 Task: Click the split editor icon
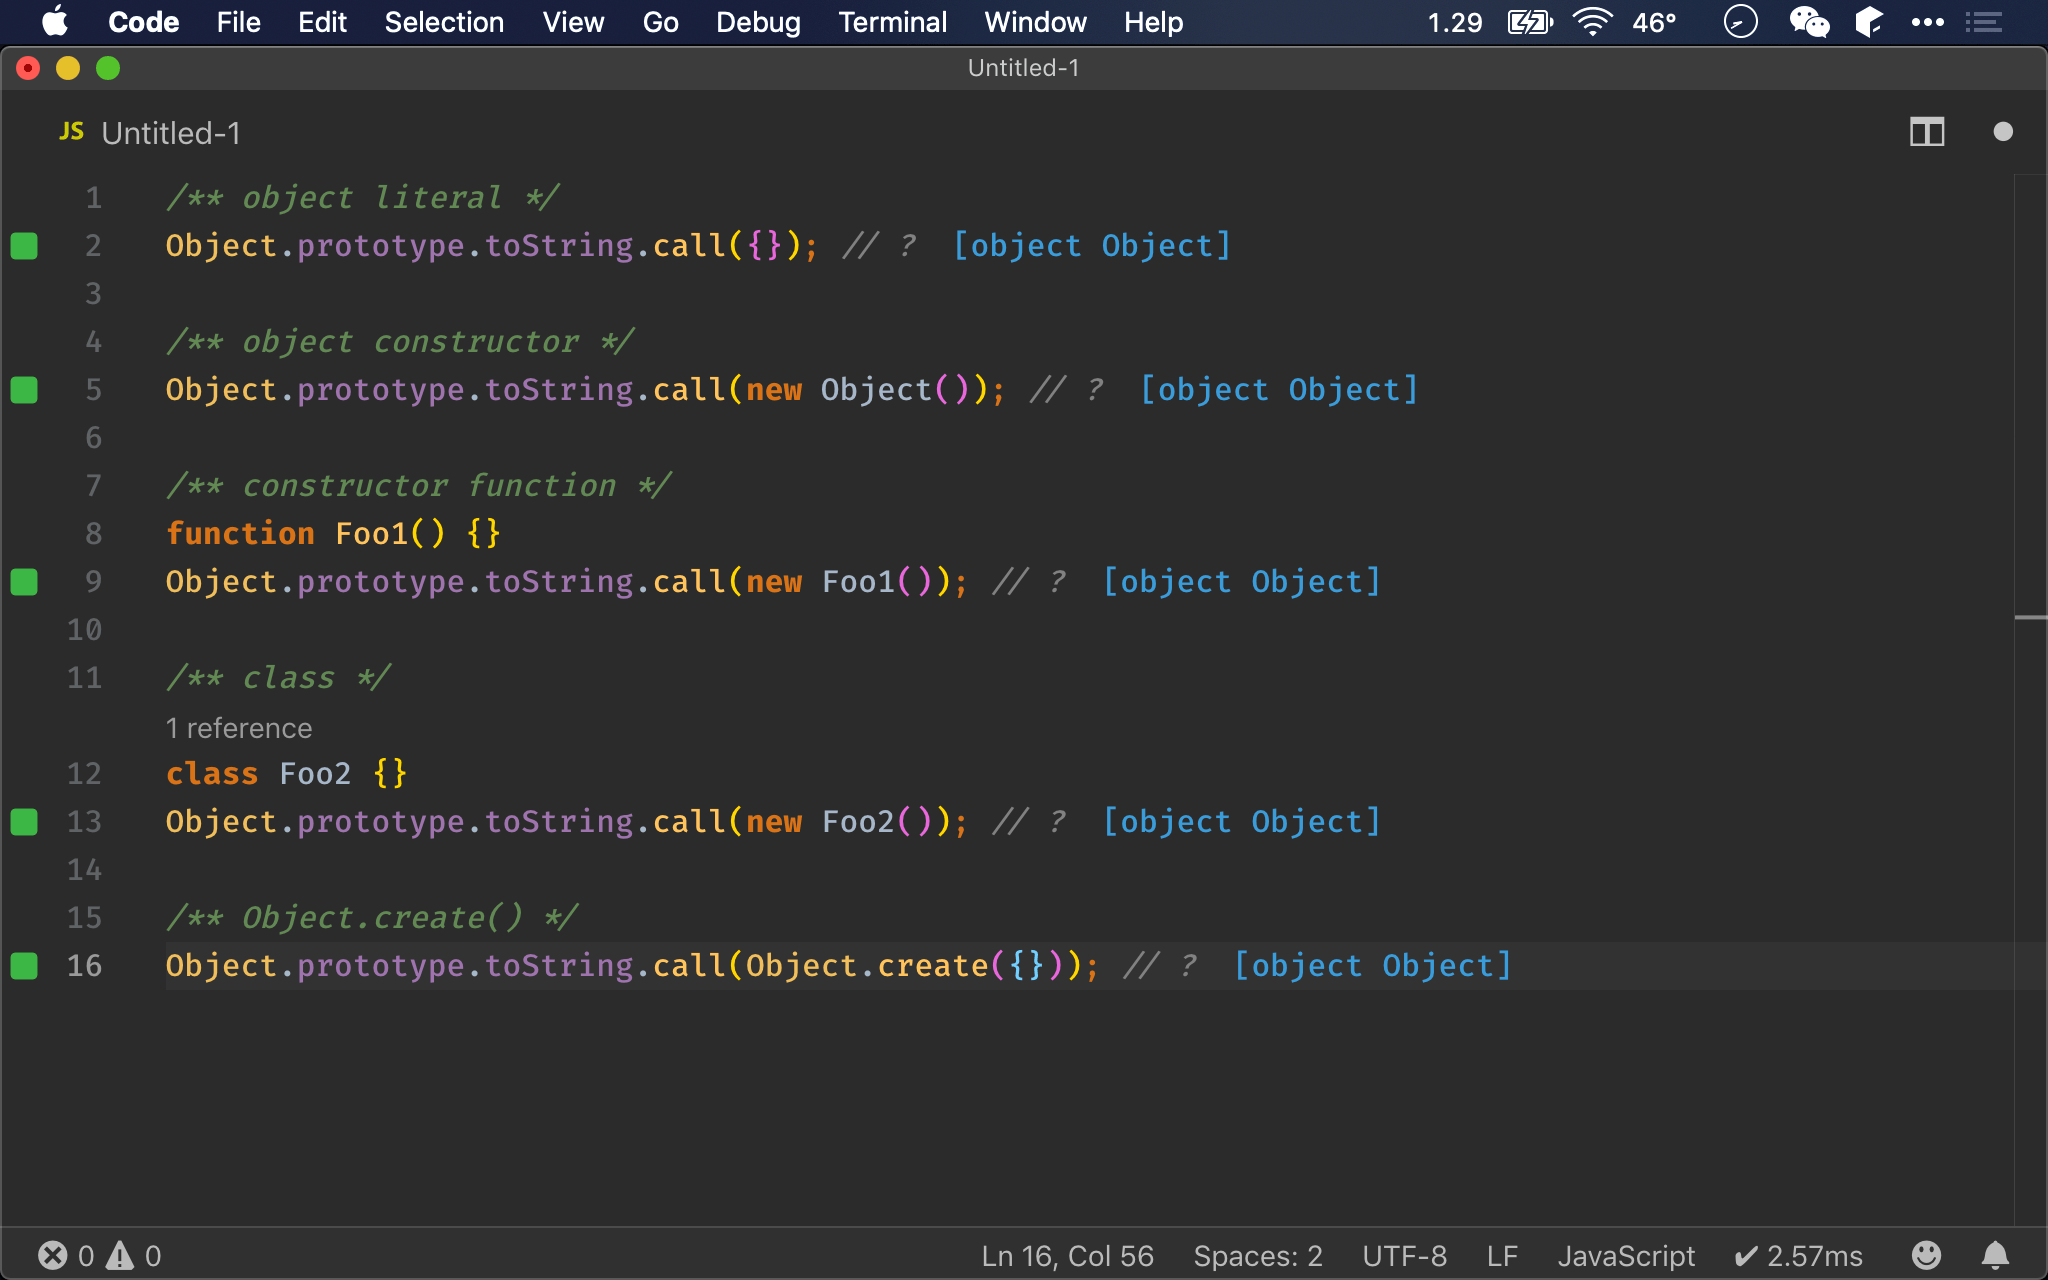pyautogui.click(x=1927, y=131)
